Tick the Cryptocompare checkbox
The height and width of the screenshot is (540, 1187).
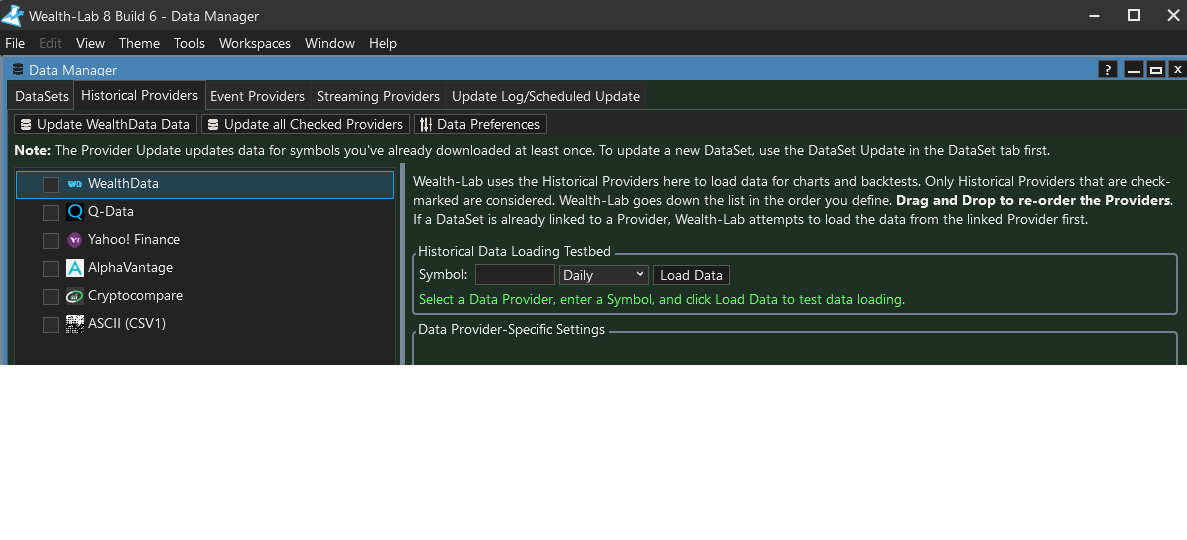pos(51,297)
